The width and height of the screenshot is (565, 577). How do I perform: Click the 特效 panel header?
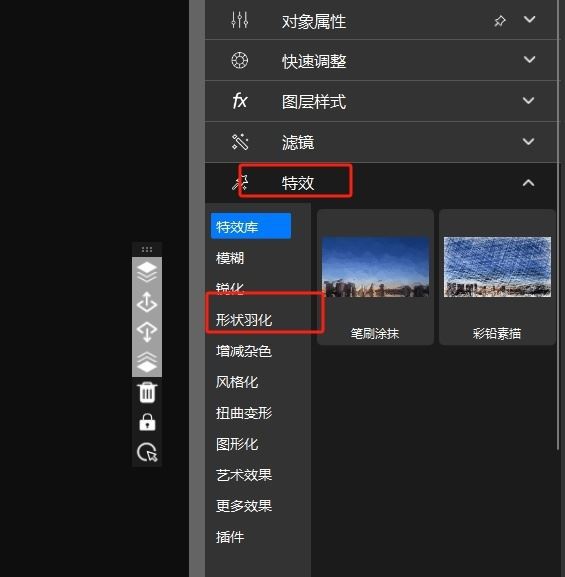pyautogui.click(x=382, y=183)
